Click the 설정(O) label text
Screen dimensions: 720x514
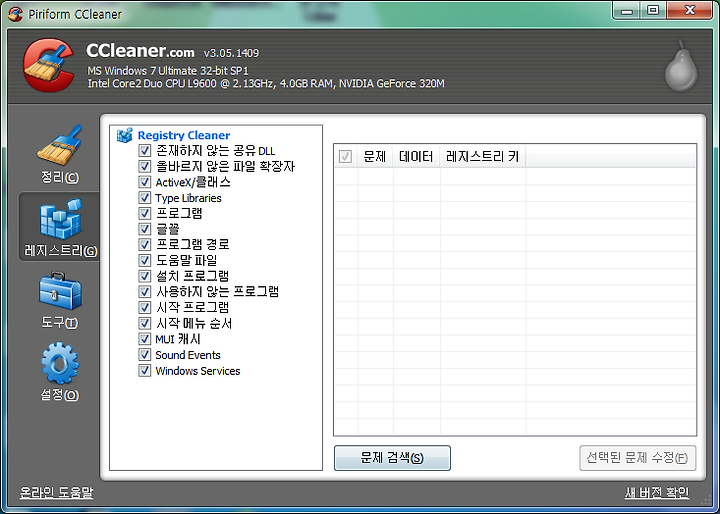60,395
